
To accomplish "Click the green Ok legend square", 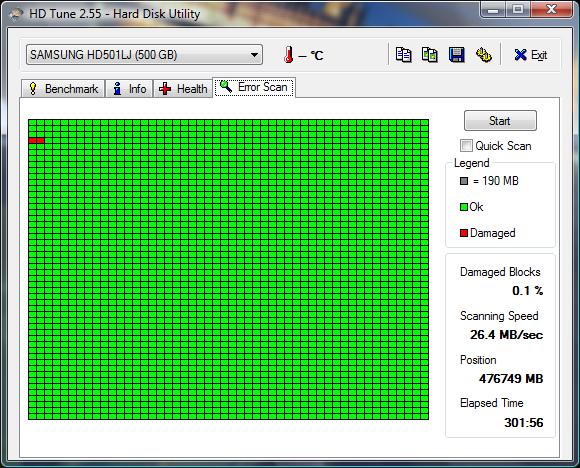I will [x=464, y=207].
